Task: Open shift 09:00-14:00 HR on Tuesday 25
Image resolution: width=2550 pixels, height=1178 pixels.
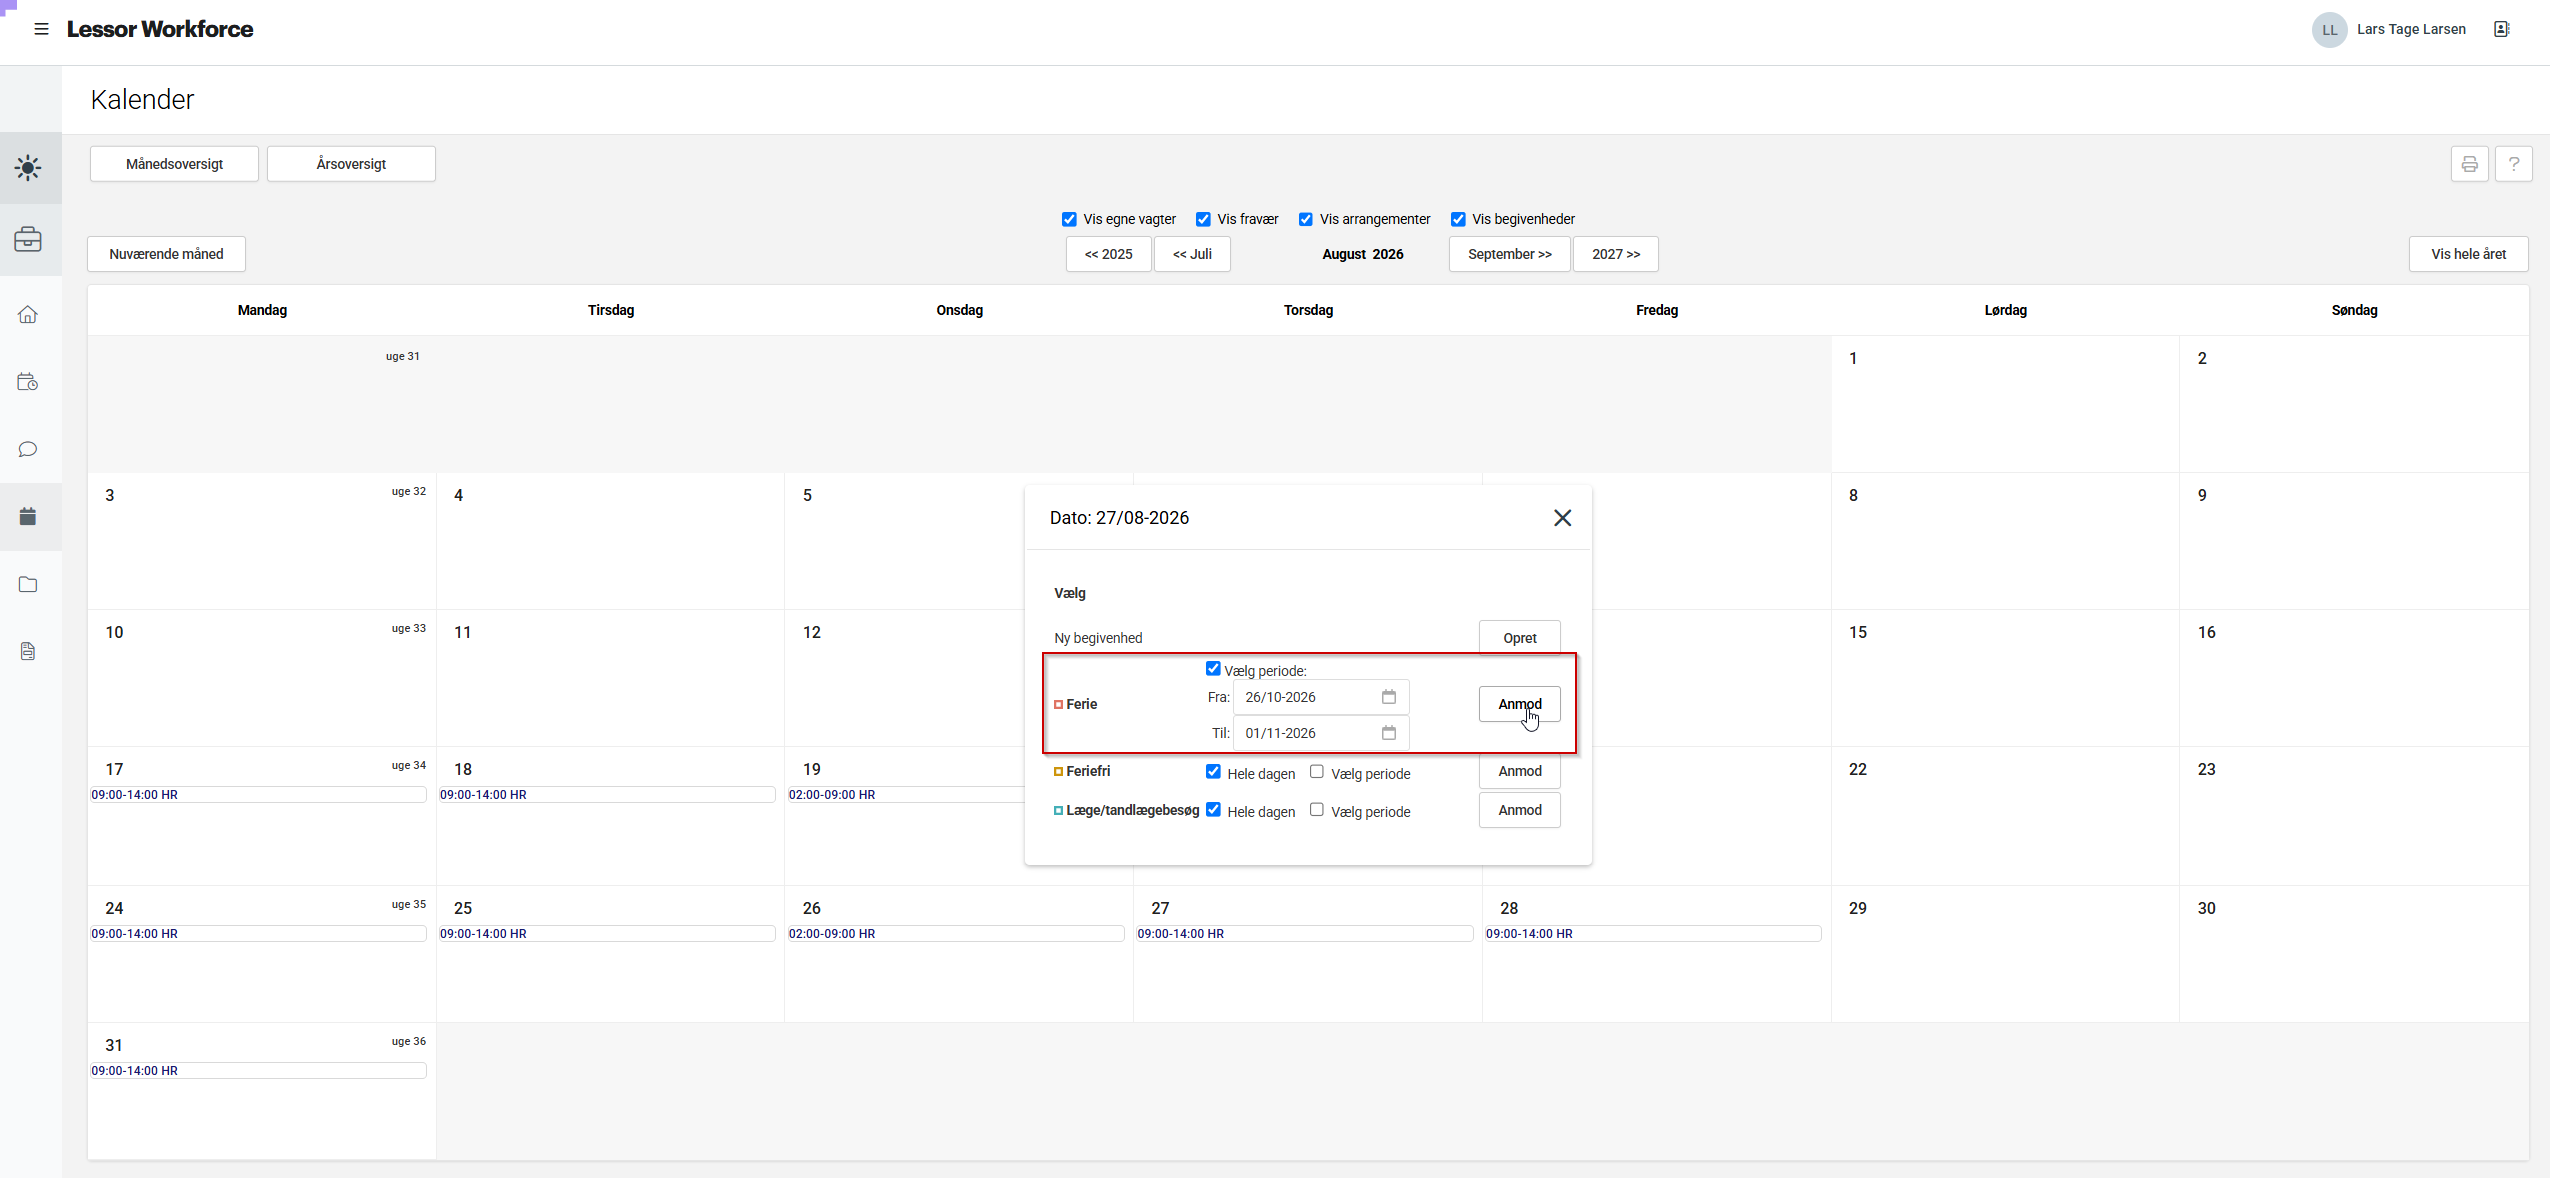Action: click(607, 934)
